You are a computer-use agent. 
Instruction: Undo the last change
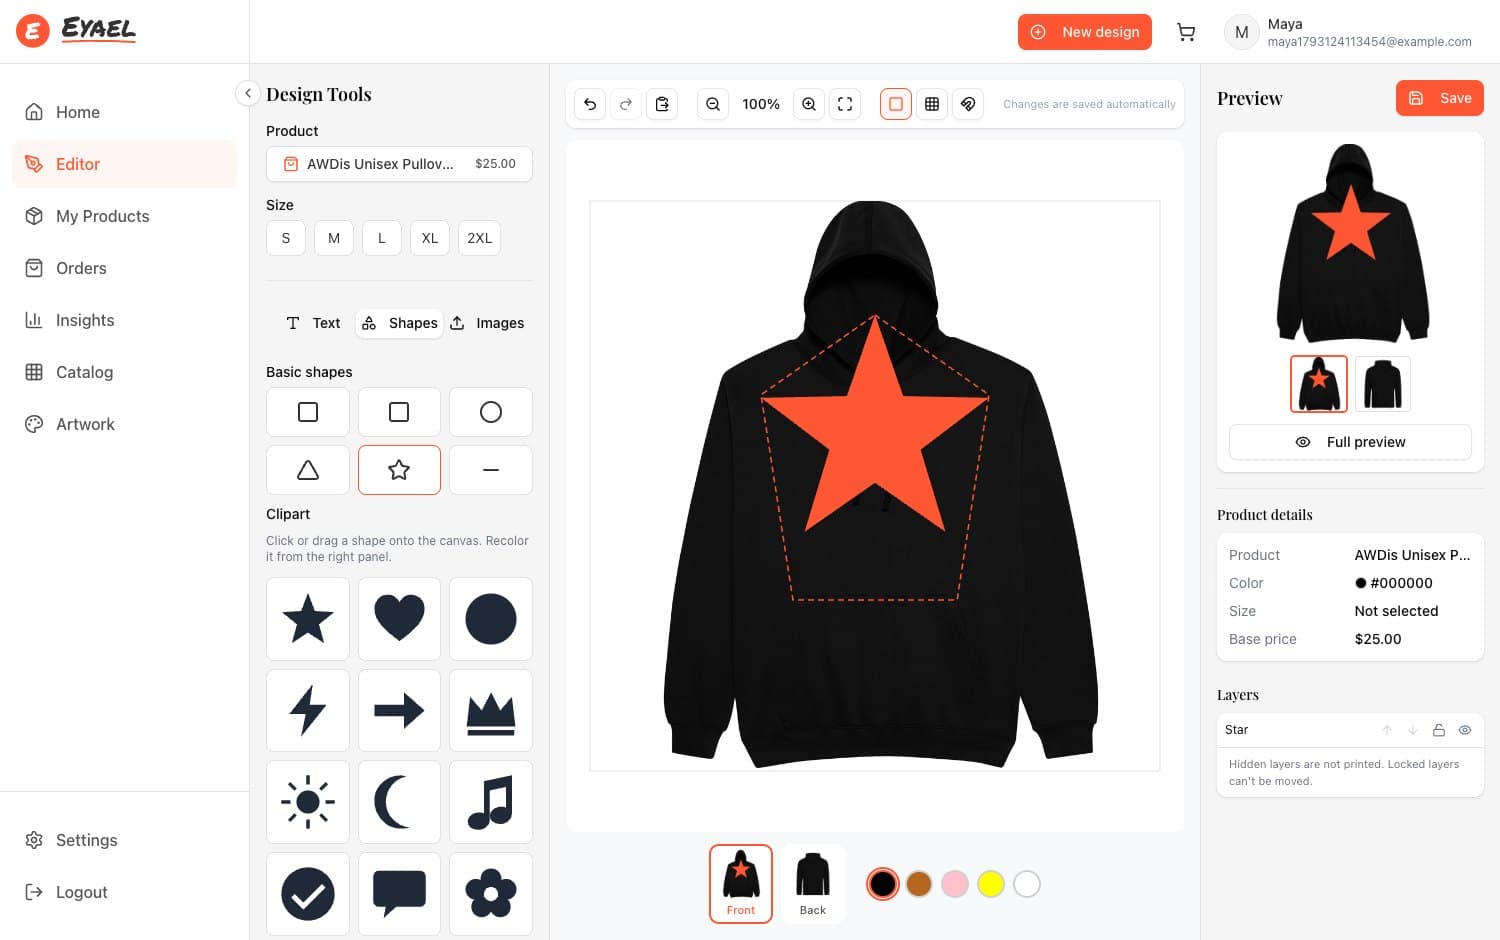[590, 104]
